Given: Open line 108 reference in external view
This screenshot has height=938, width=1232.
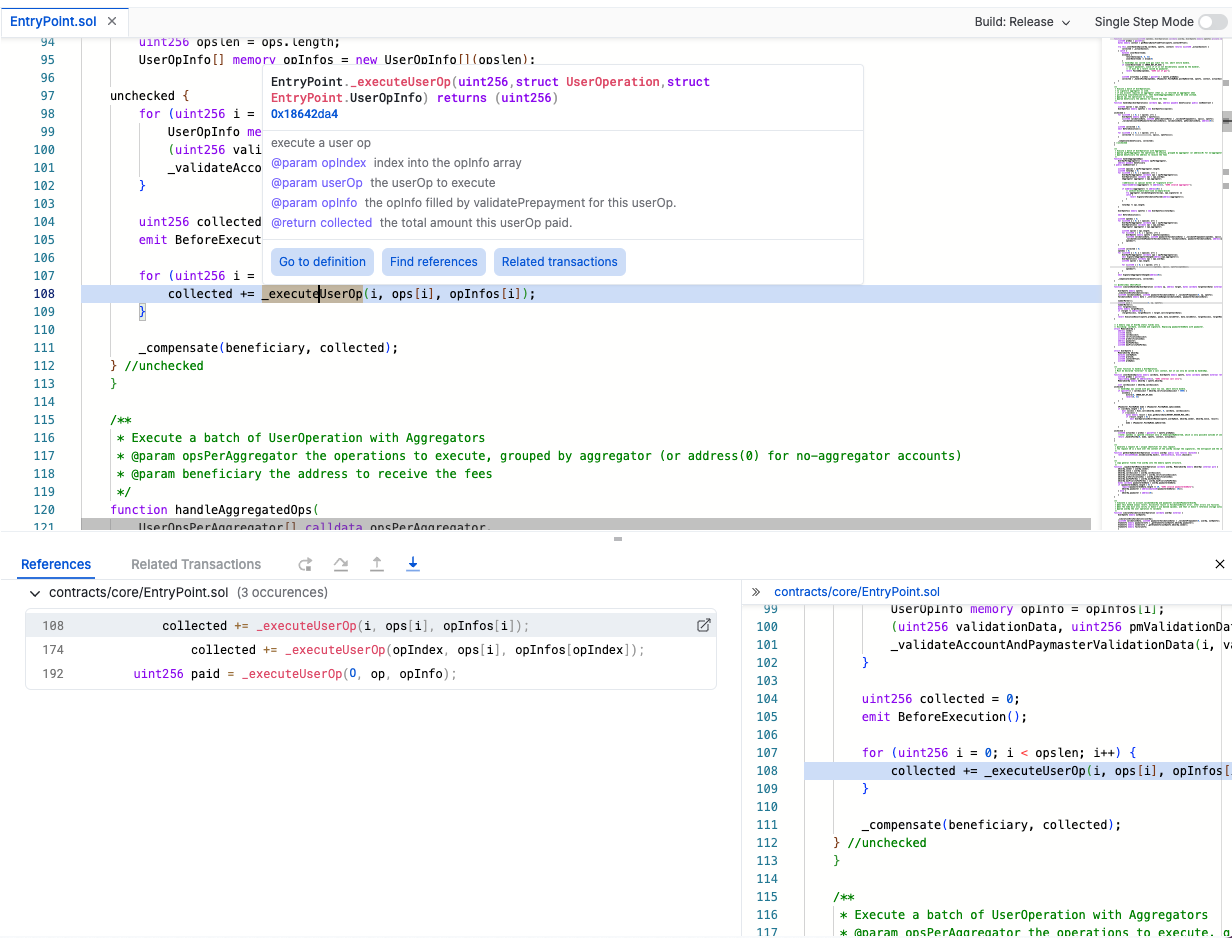Looking at the screenshot, I should click(703, 626).
